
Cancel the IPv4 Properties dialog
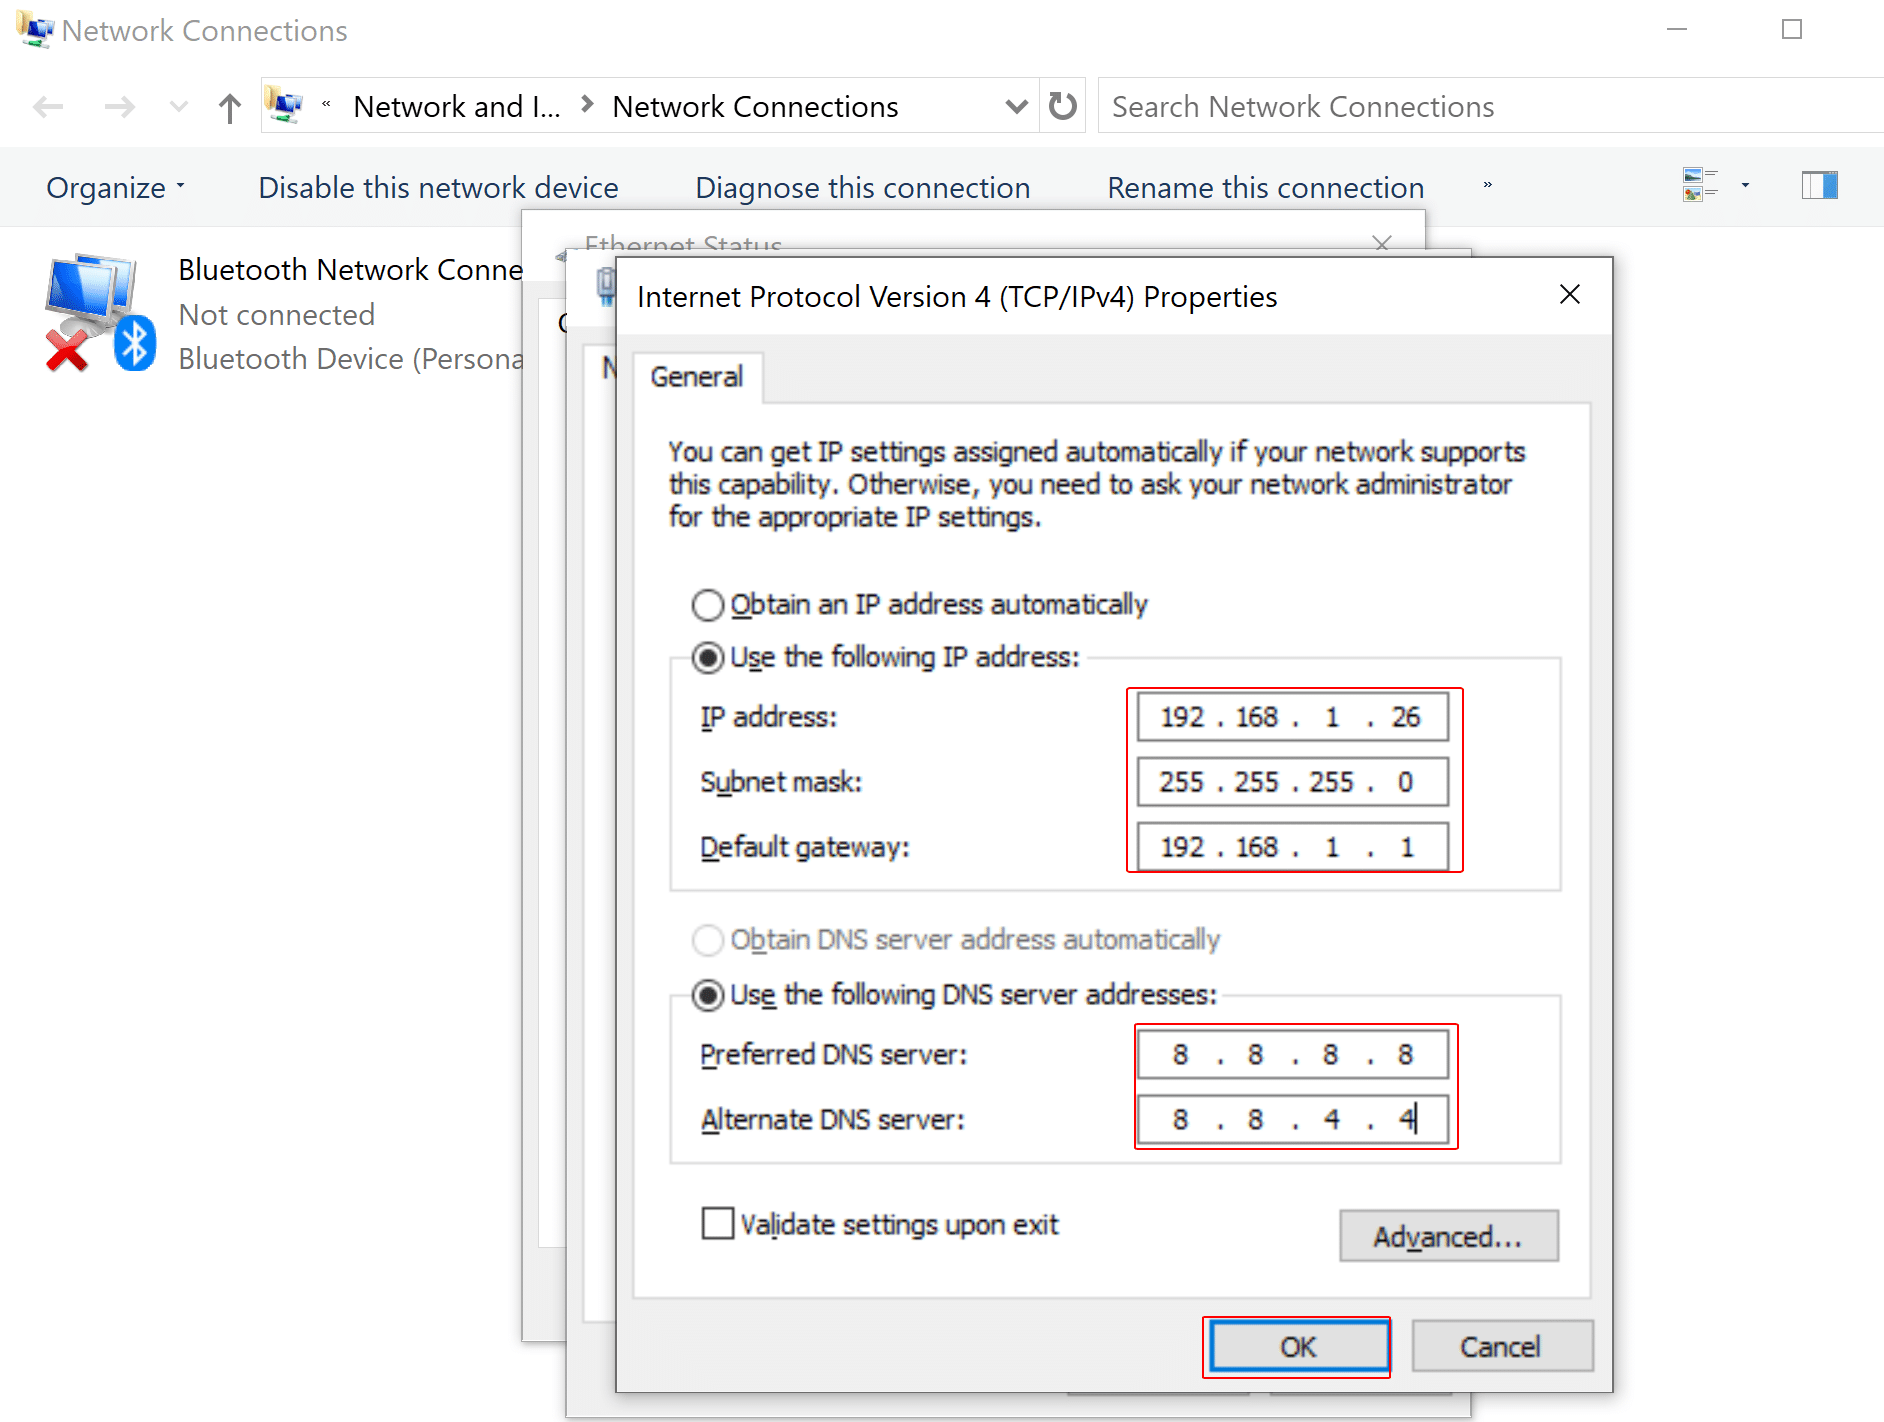(x=1502, y=1347)
